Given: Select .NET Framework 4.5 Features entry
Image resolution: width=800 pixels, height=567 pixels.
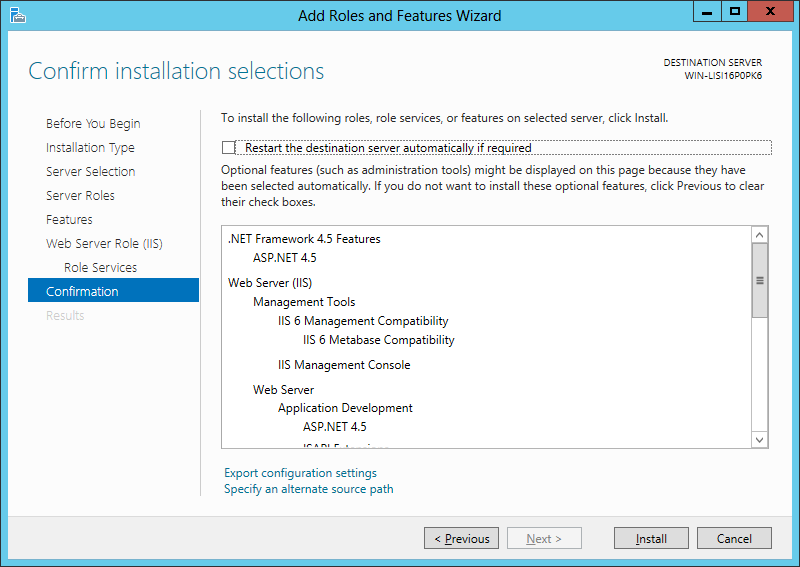Looking at the screenshot, I should tap(304, 239).
